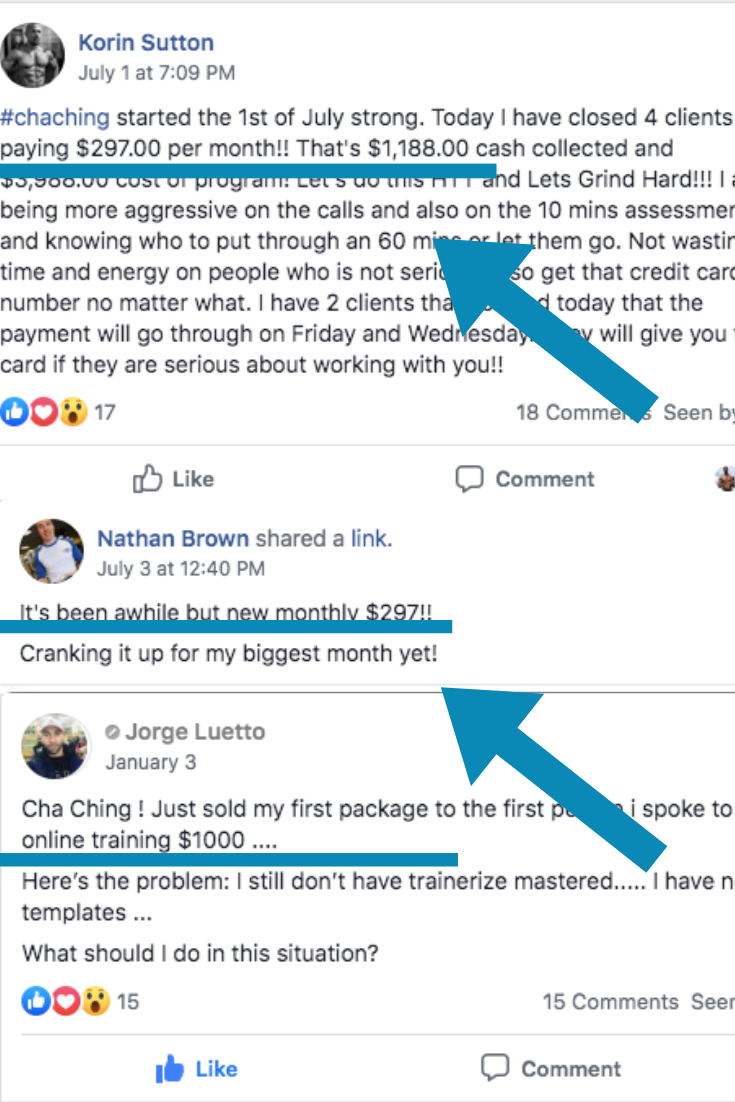This screenshot has width=735, height=1102.
Task: Open the shared link in Nathan's post
Action: (x=369, y=538)
